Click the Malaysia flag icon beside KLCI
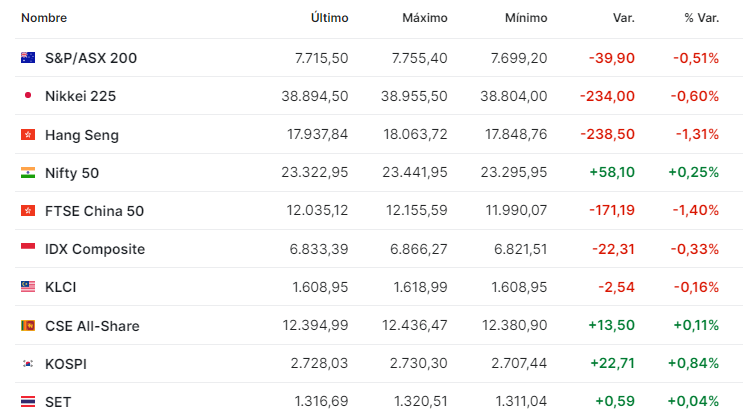The width and height of the screenshot is (743, 420). [x=28, y=287]
